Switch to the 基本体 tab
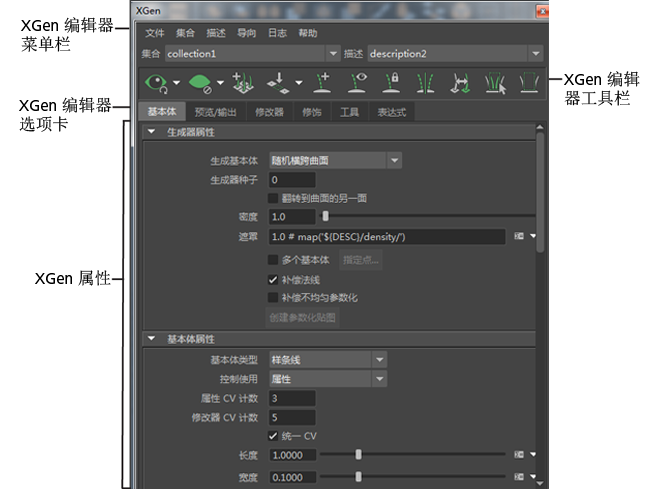Viewport: 650px width, 489px height. coord(162,111)
